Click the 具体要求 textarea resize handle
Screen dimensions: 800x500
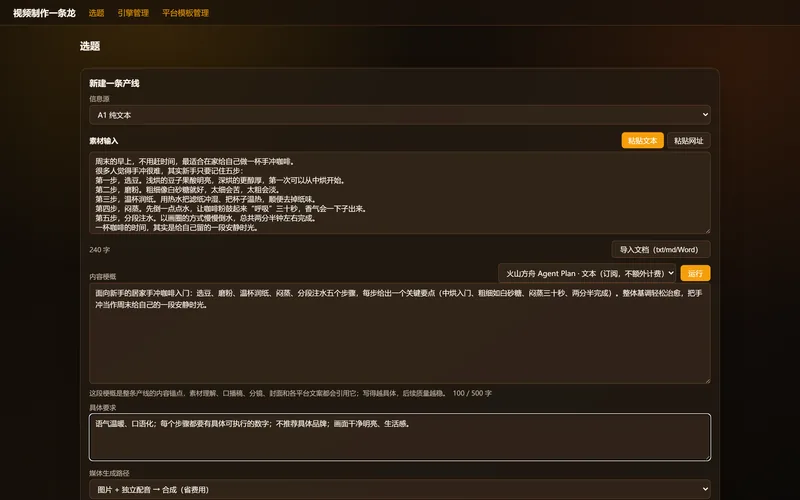[707, 457]
